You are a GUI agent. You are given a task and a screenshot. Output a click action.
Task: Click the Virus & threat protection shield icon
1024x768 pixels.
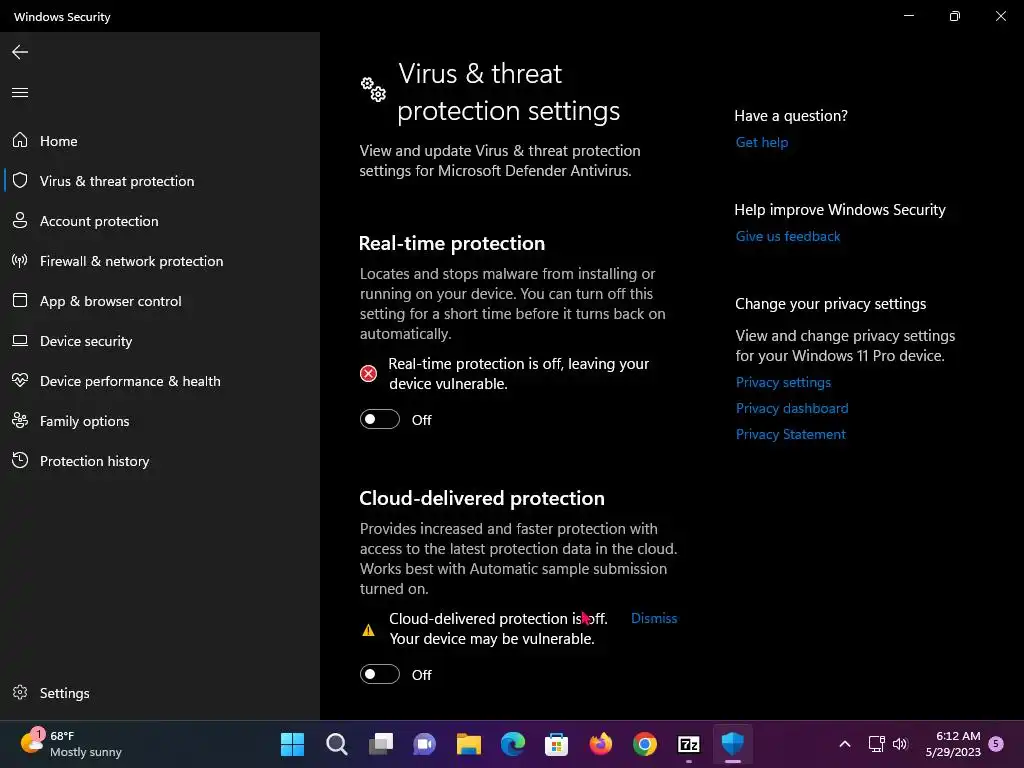tap(20, 180)
